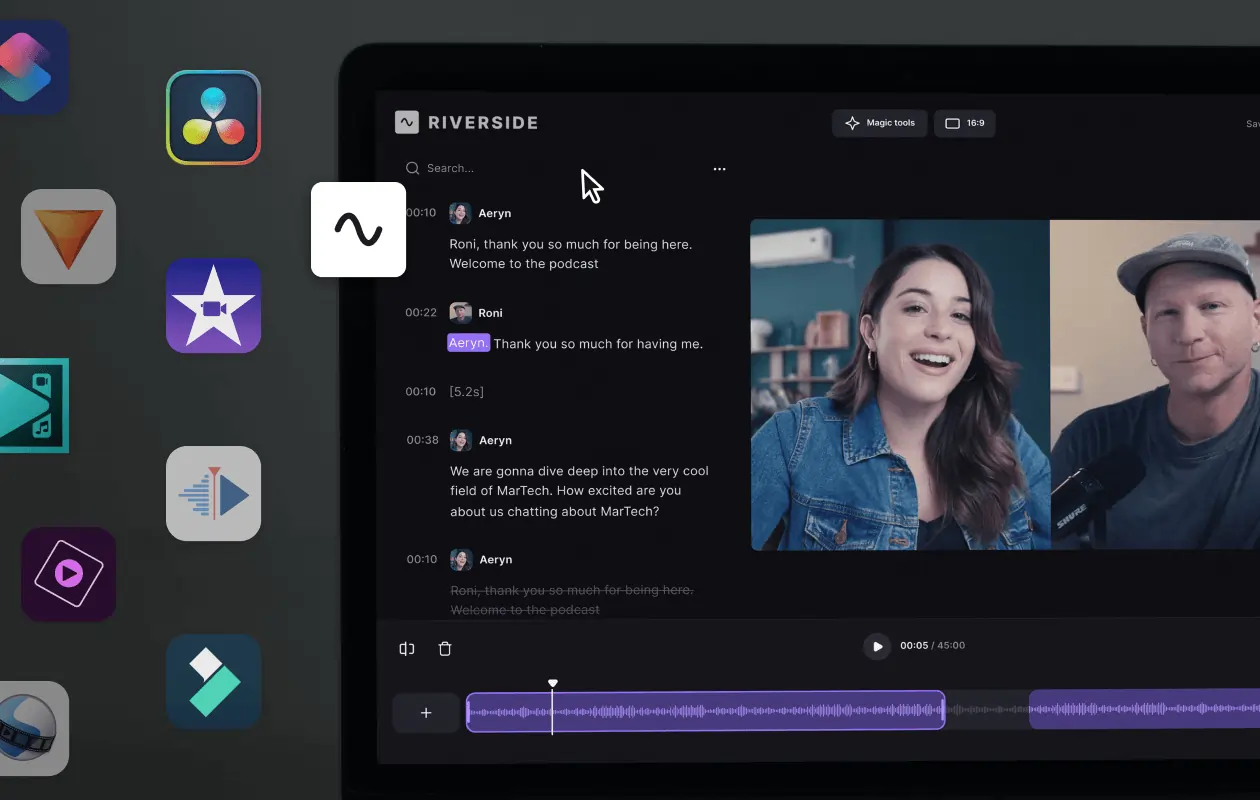Click the Riverside logo in header

(467, 123)
